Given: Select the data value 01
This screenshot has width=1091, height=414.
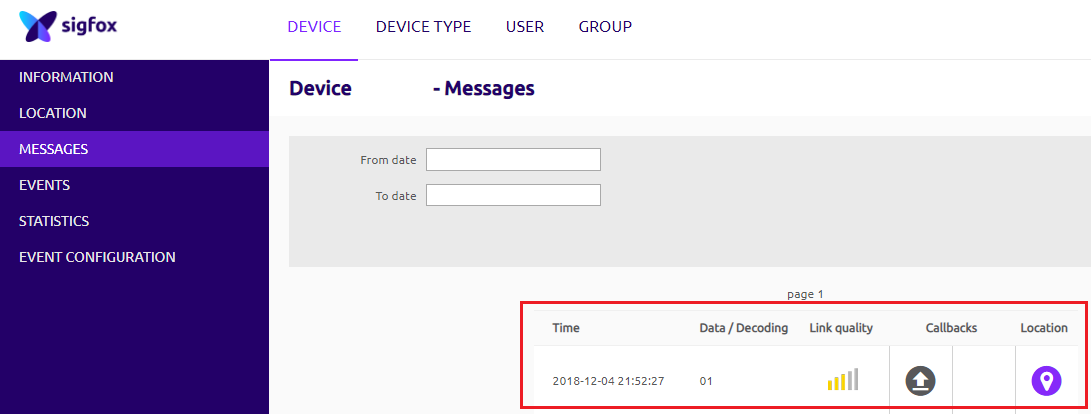Looking at the screenshot, I should pyautogui.click(x=706, y=381).
